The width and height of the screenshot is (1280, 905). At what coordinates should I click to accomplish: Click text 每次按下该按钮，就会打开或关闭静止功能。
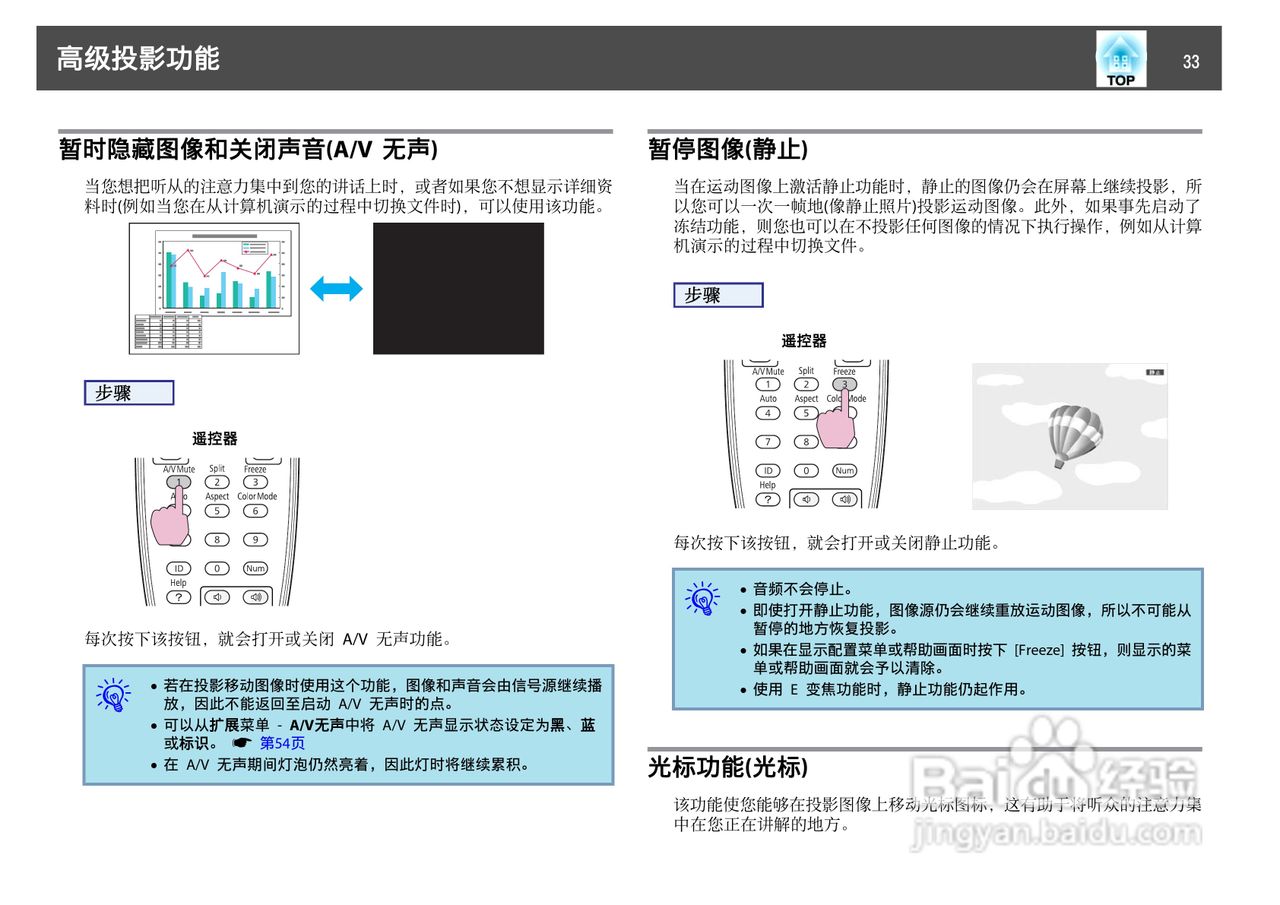pos(837,543)
